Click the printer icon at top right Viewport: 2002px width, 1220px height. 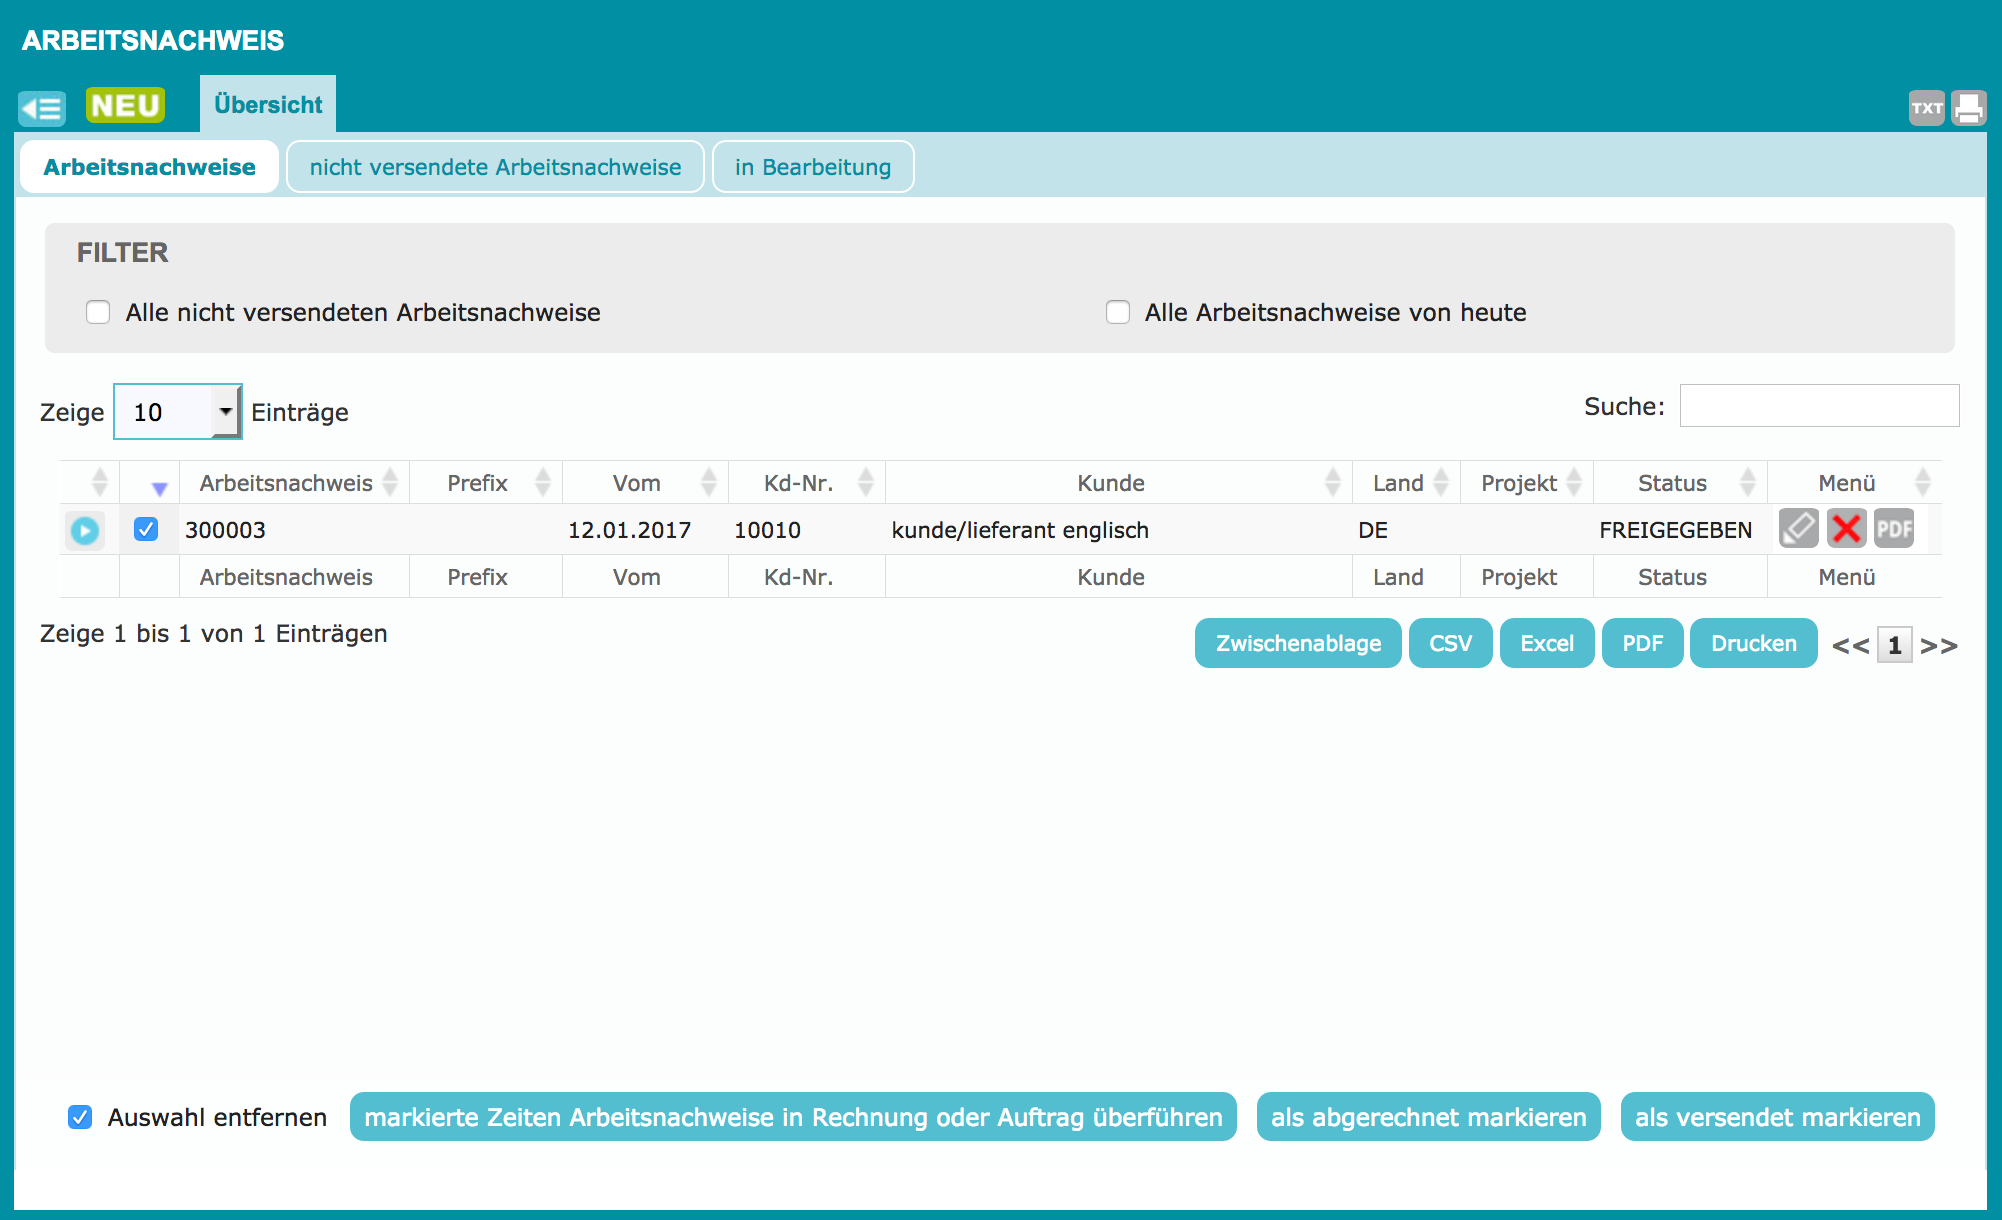point(1968,108)
